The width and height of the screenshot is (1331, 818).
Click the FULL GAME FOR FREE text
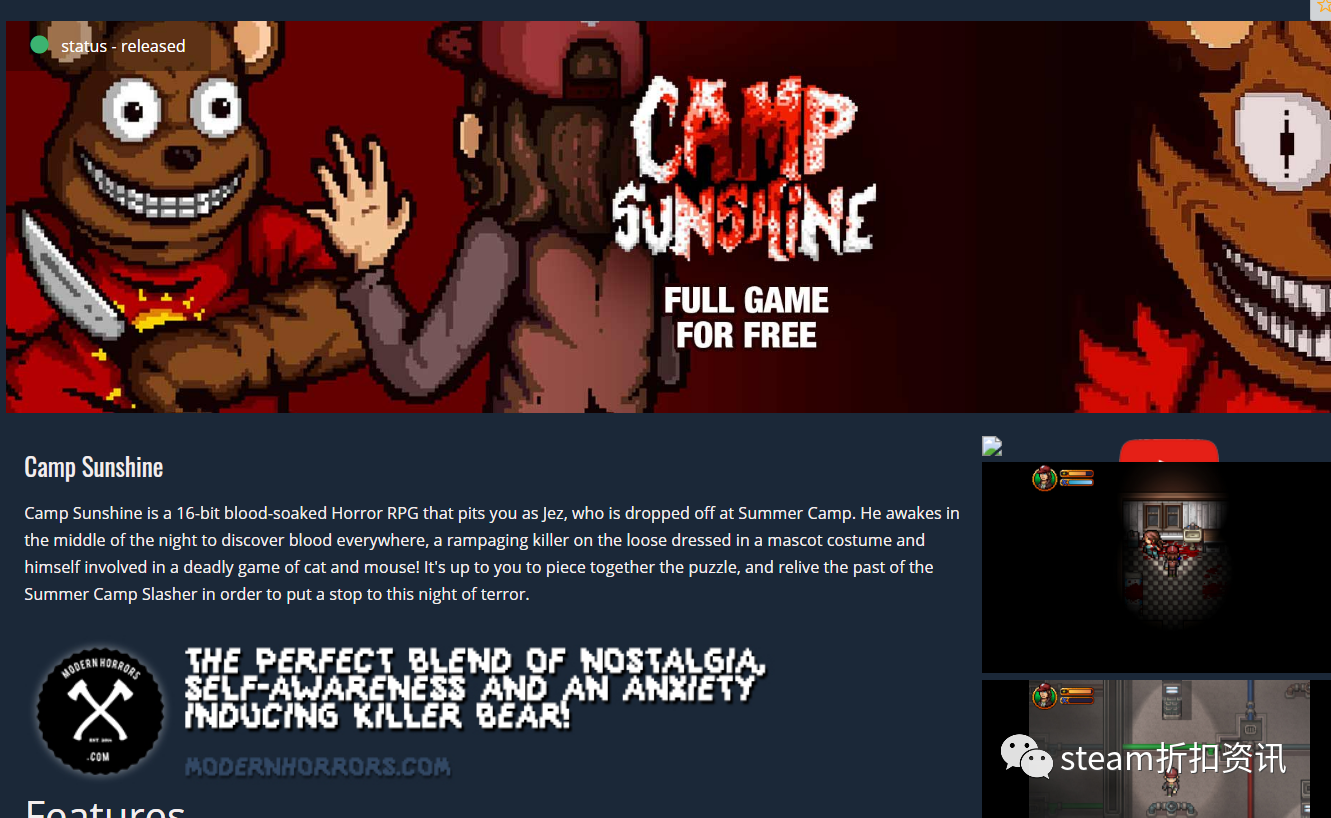[x=746, y=318]
